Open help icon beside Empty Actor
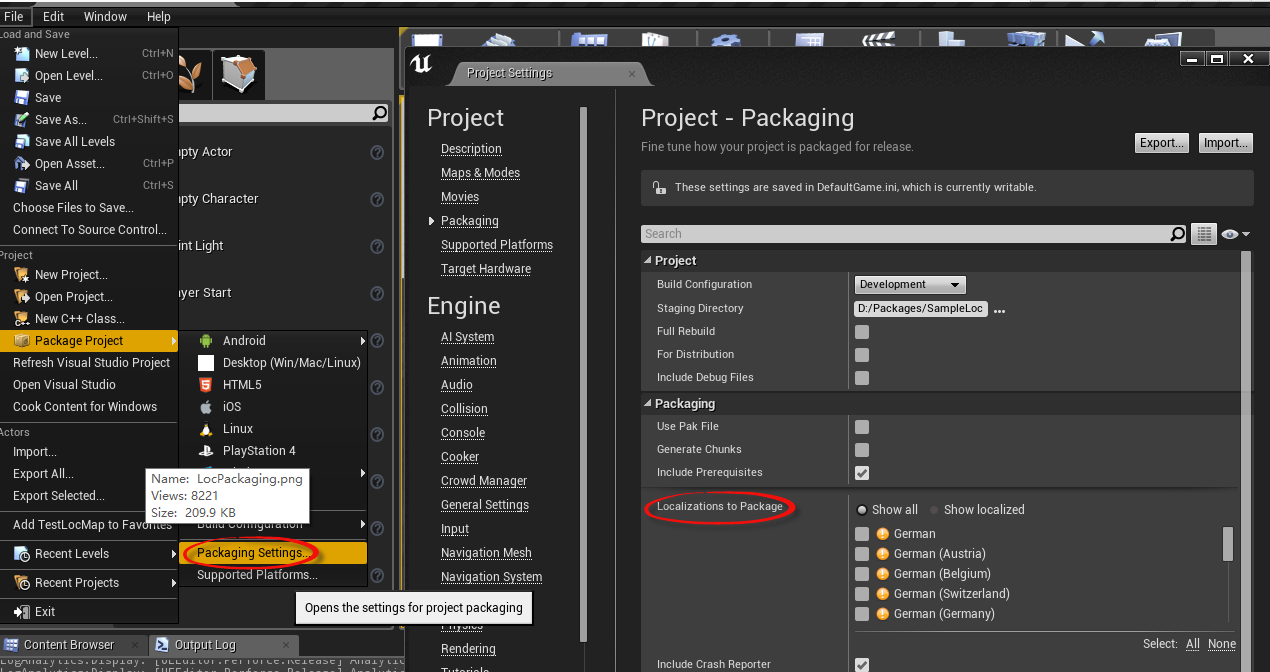Screen dimensions: 1270x672 coord(377,152)
